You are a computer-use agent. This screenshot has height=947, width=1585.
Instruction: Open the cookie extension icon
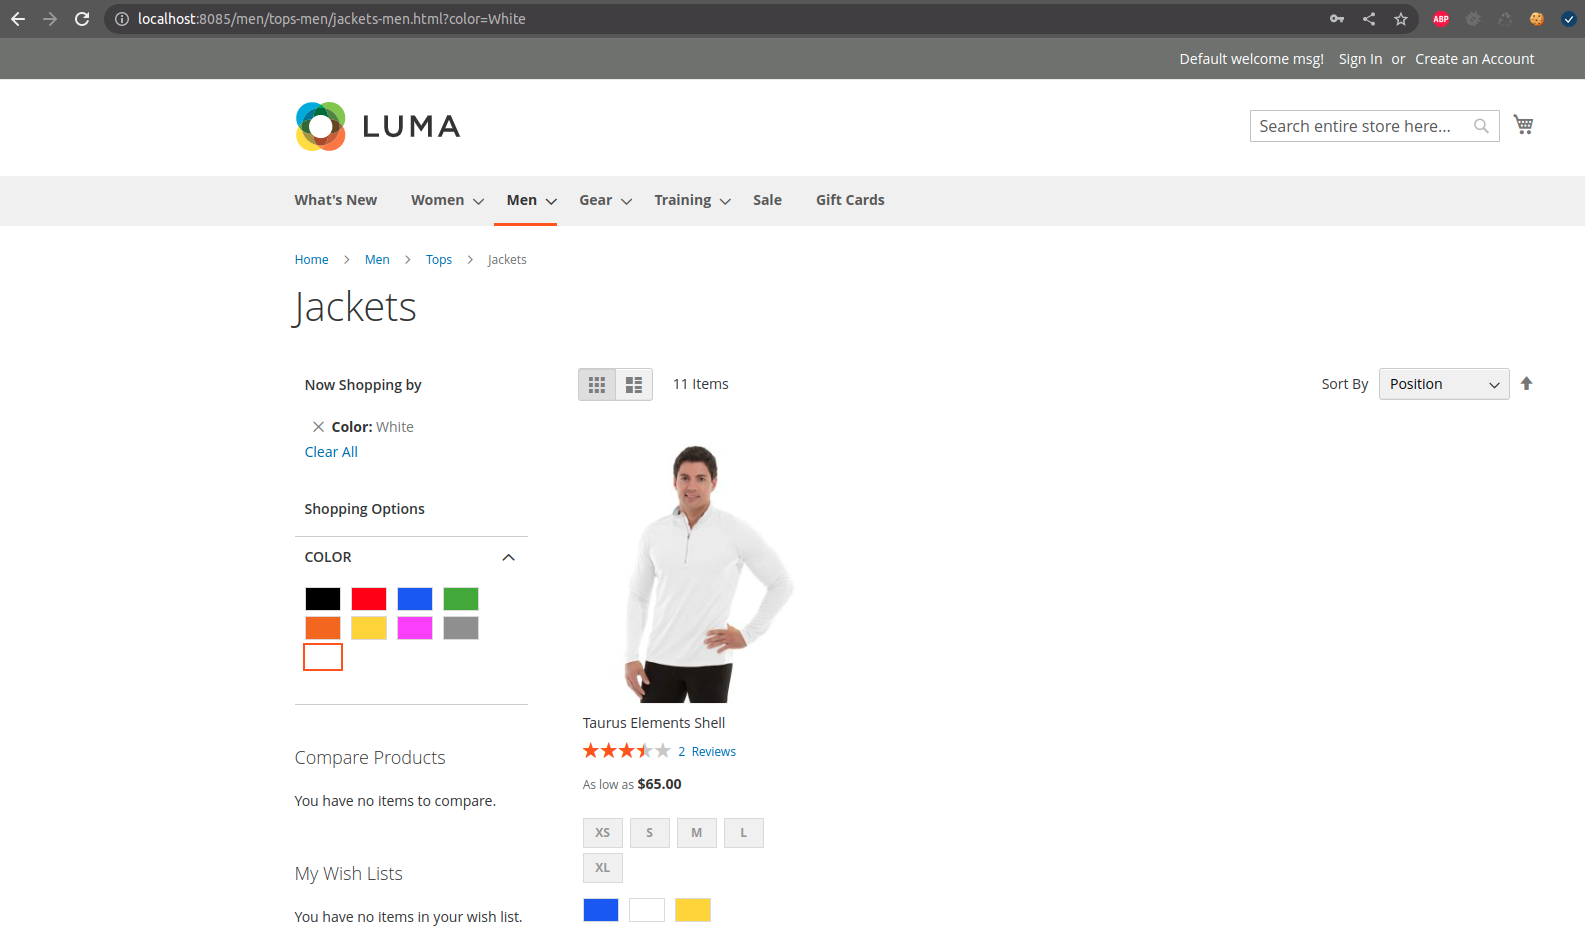tap(1537, 19)
